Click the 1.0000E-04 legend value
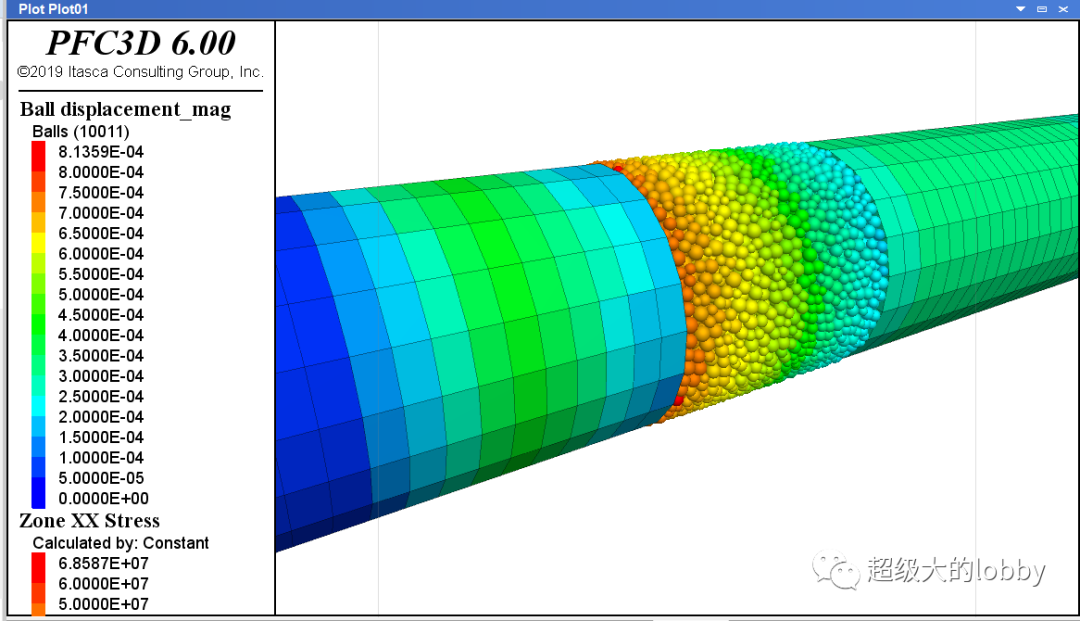The width and height of the screenshot is (1080, 621). [x=101, y=458]
